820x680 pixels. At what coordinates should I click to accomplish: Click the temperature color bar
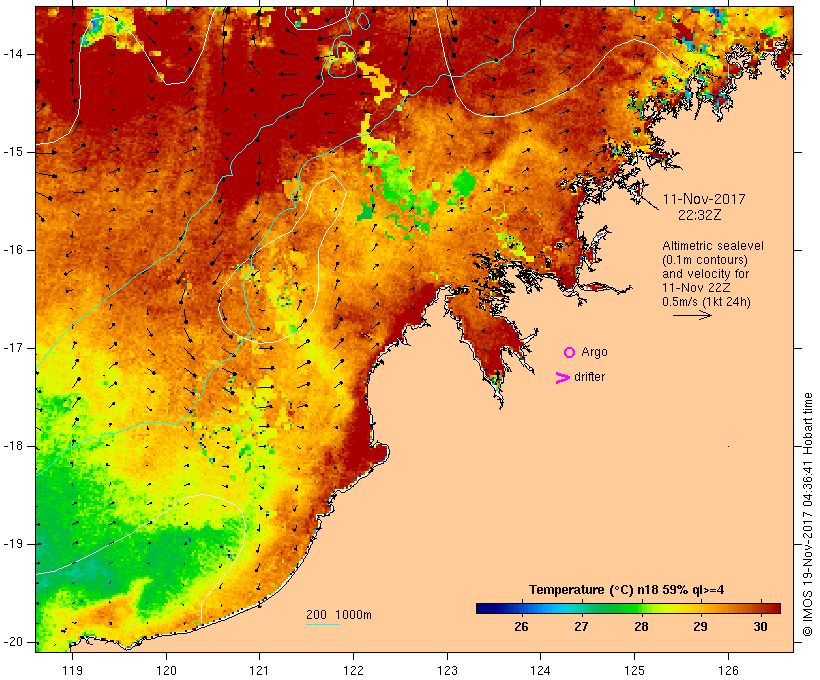point(628,608)
